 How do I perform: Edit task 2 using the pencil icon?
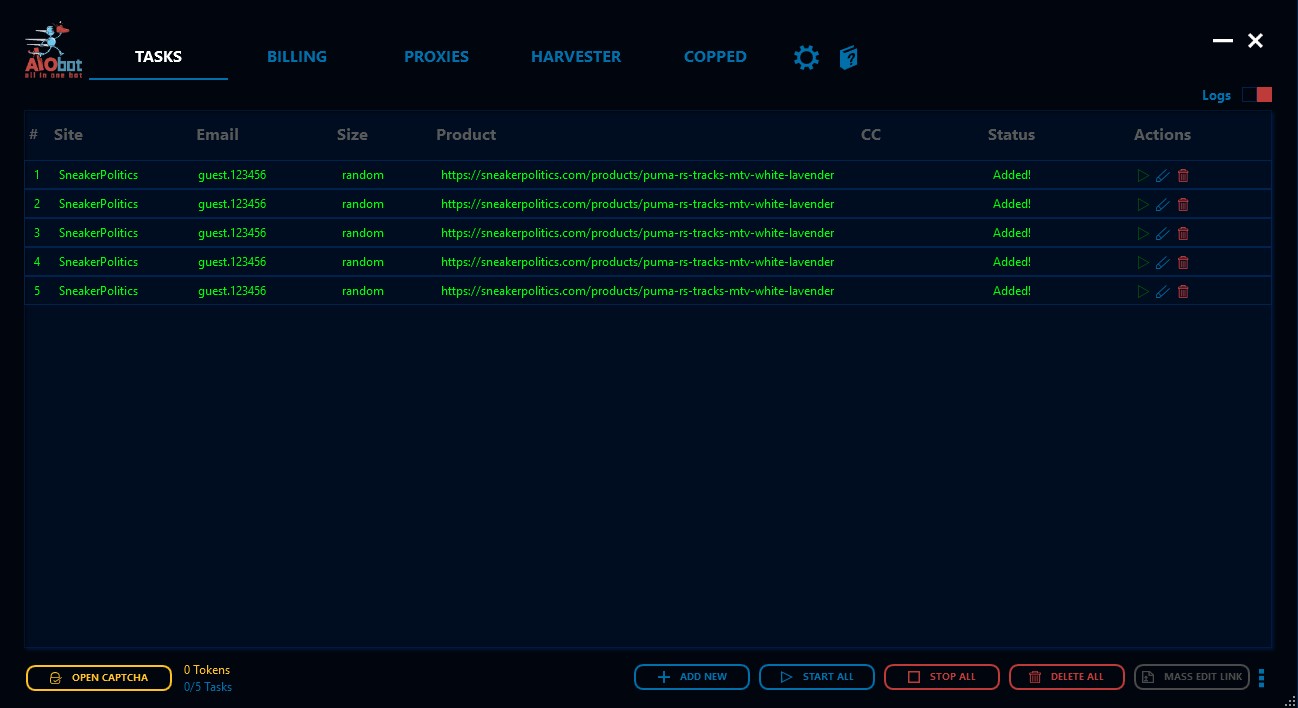pyautogui.click(x=1162, y=205)
